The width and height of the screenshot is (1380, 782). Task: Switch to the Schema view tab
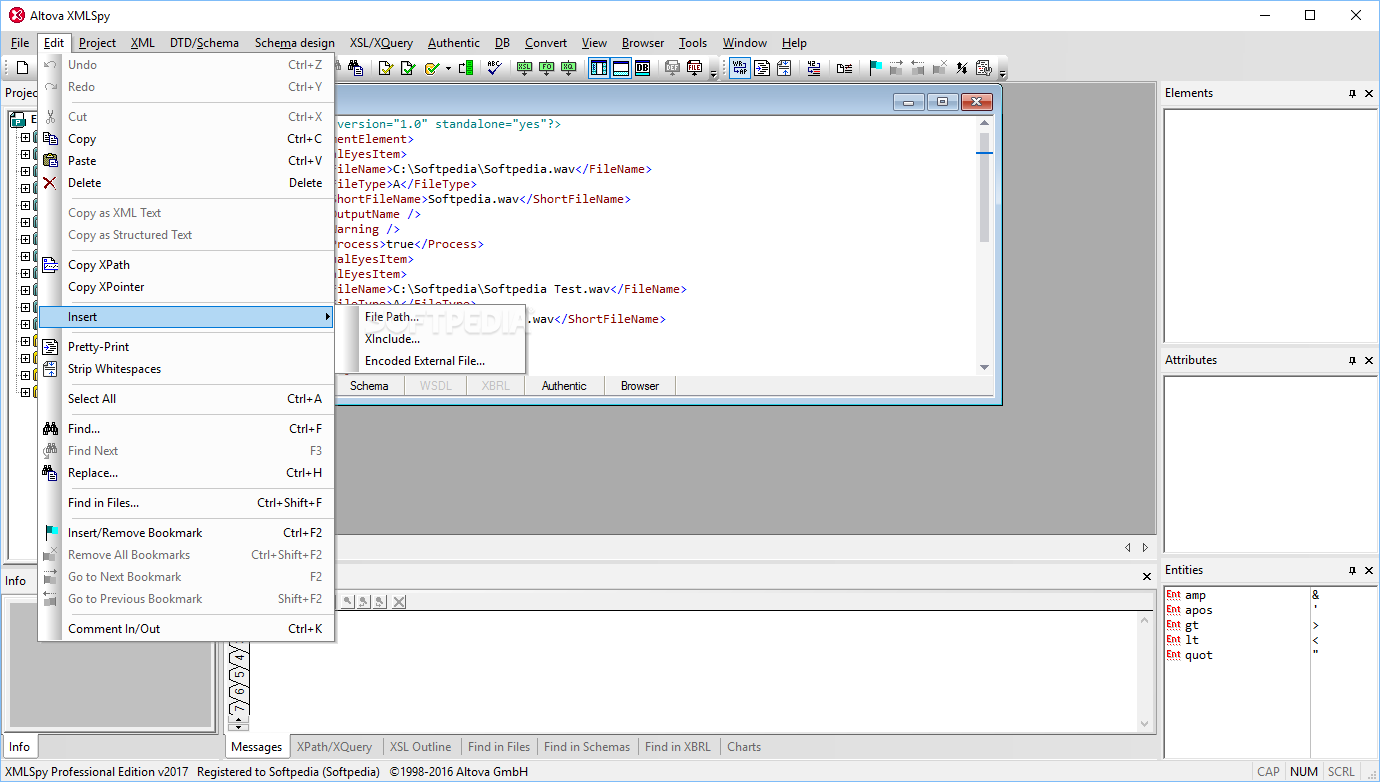pyautogui.click(x=369, y=386)
